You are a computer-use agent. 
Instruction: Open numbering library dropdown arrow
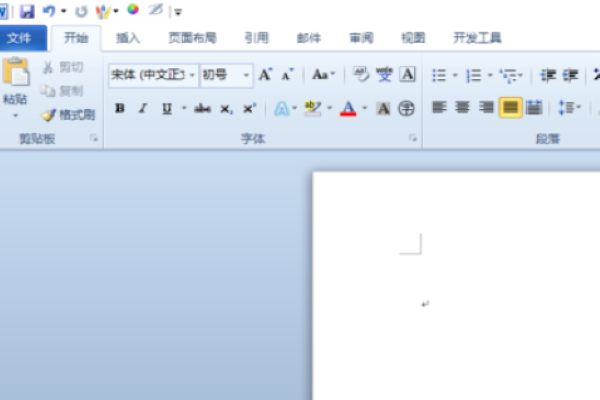pos(490,75)
